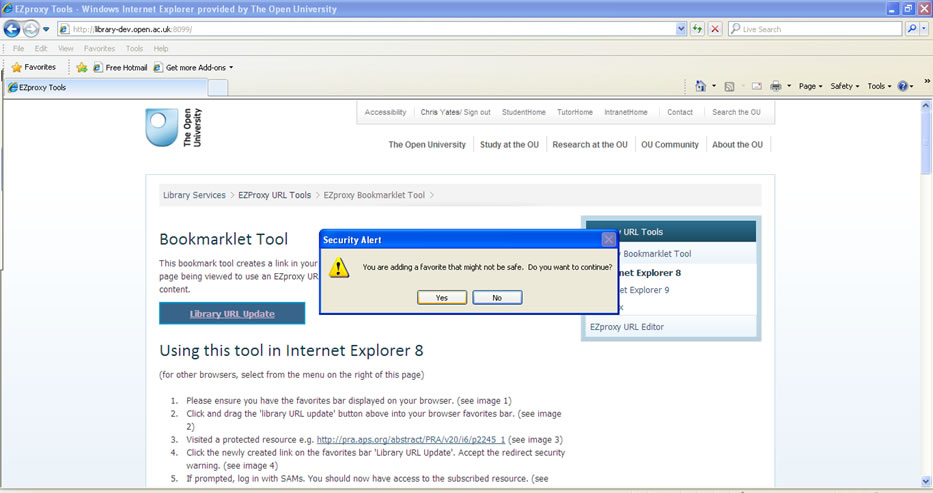Click No in Security Alert dialog
Viewport: 933px width, 493px height.
pos(497,297)
